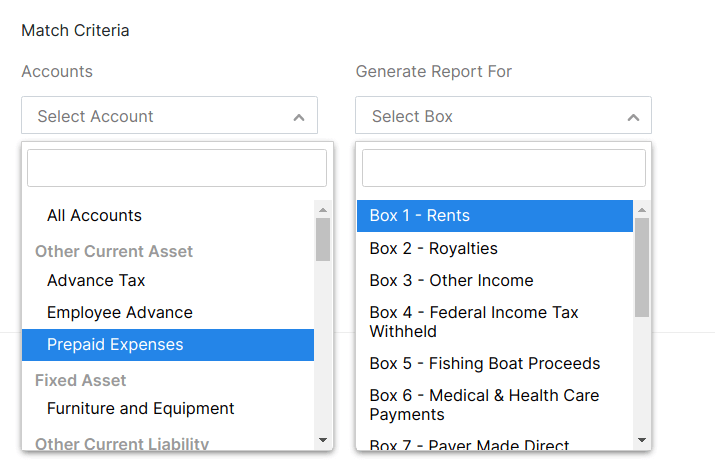Image resolution: width=715 pixels, height=475 pixels.
Task: Select Prepaid Expenses account
Action: (x=115, y=344)
